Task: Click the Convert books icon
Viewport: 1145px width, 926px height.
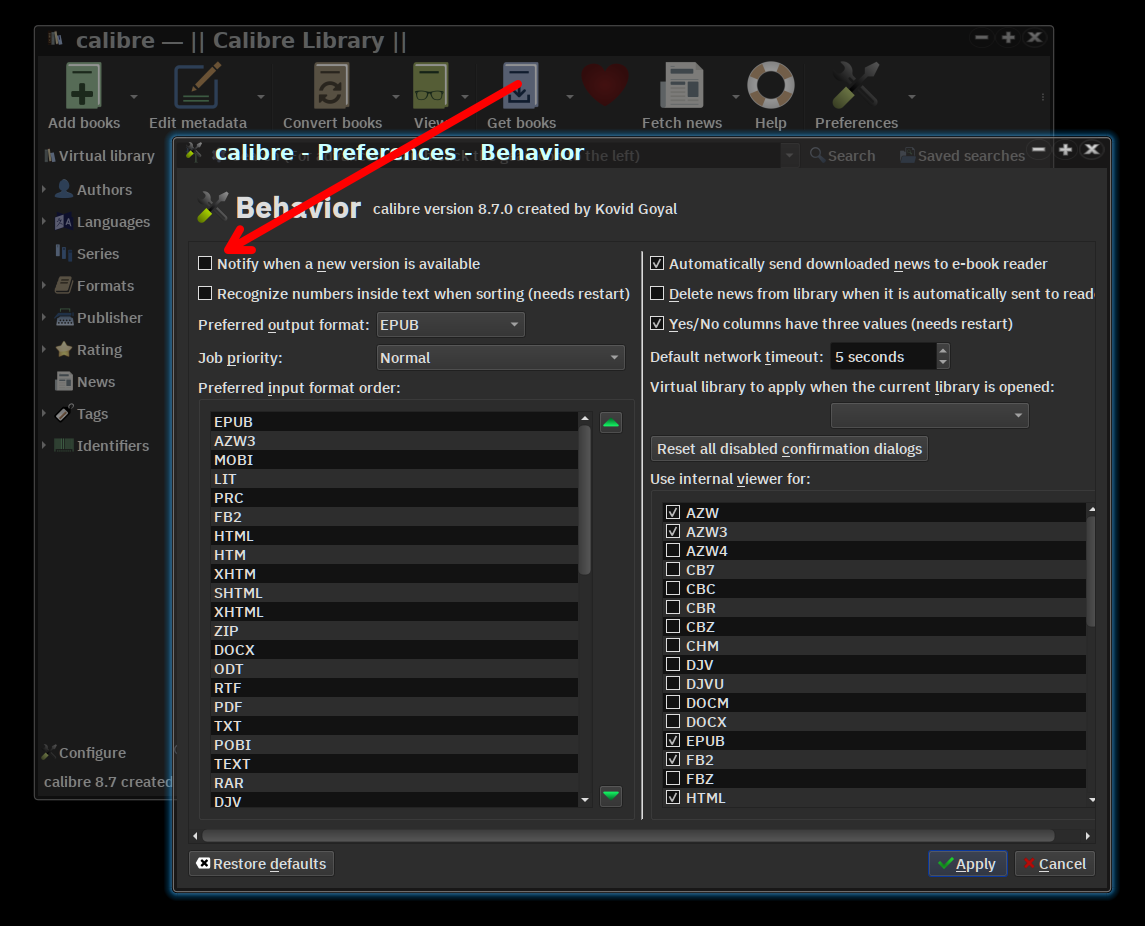Action: [332, 87]
